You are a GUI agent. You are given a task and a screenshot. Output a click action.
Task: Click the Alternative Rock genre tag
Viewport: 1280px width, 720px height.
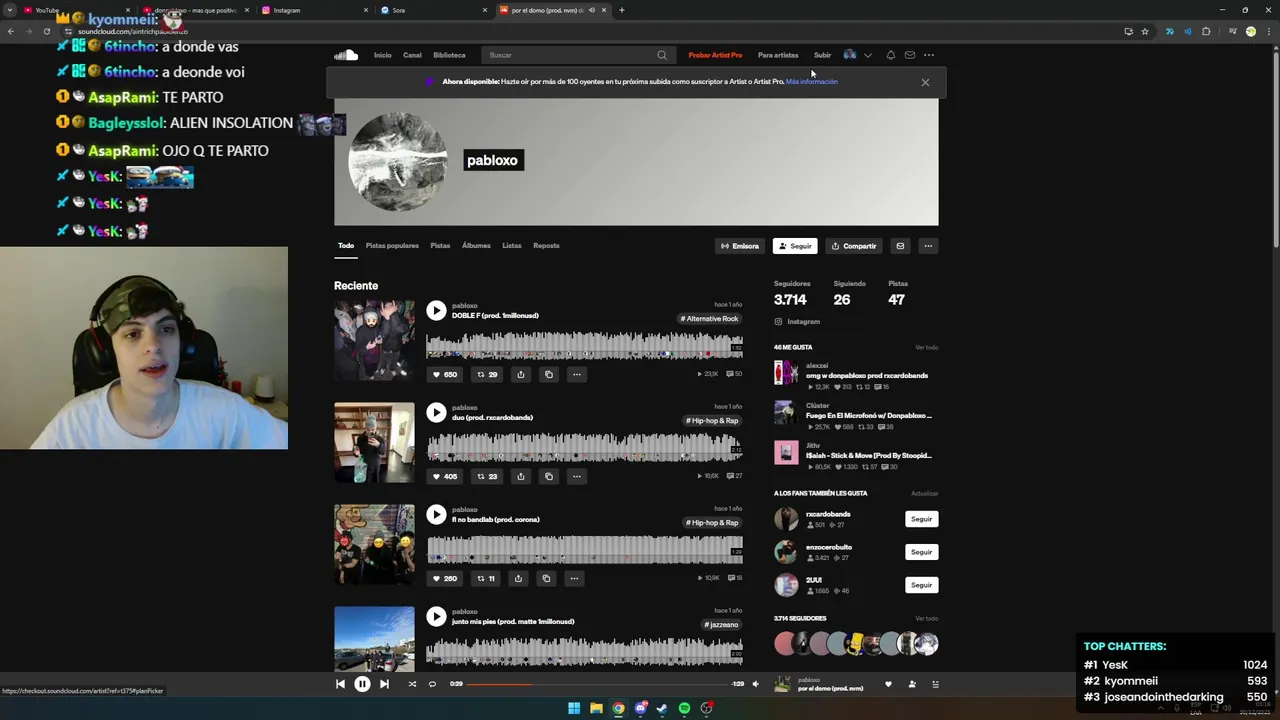click(x=710, y=319)
